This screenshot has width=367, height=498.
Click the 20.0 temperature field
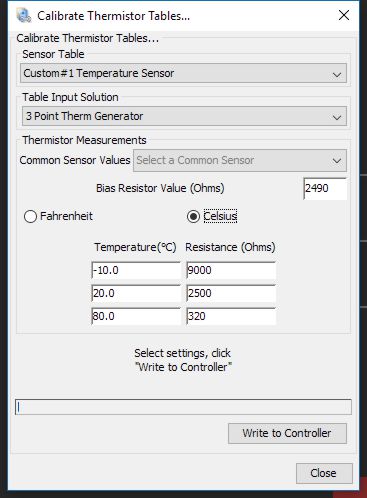(136, 293)
